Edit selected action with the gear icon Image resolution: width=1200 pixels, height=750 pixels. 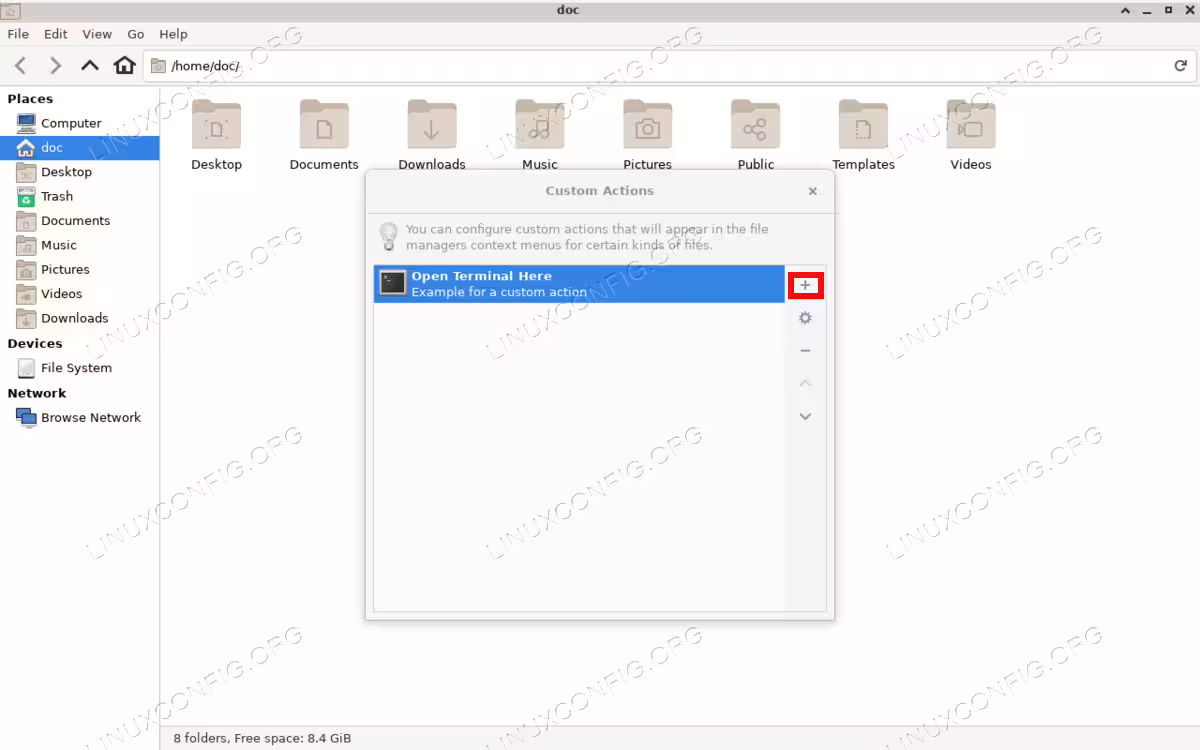(805, 318)
